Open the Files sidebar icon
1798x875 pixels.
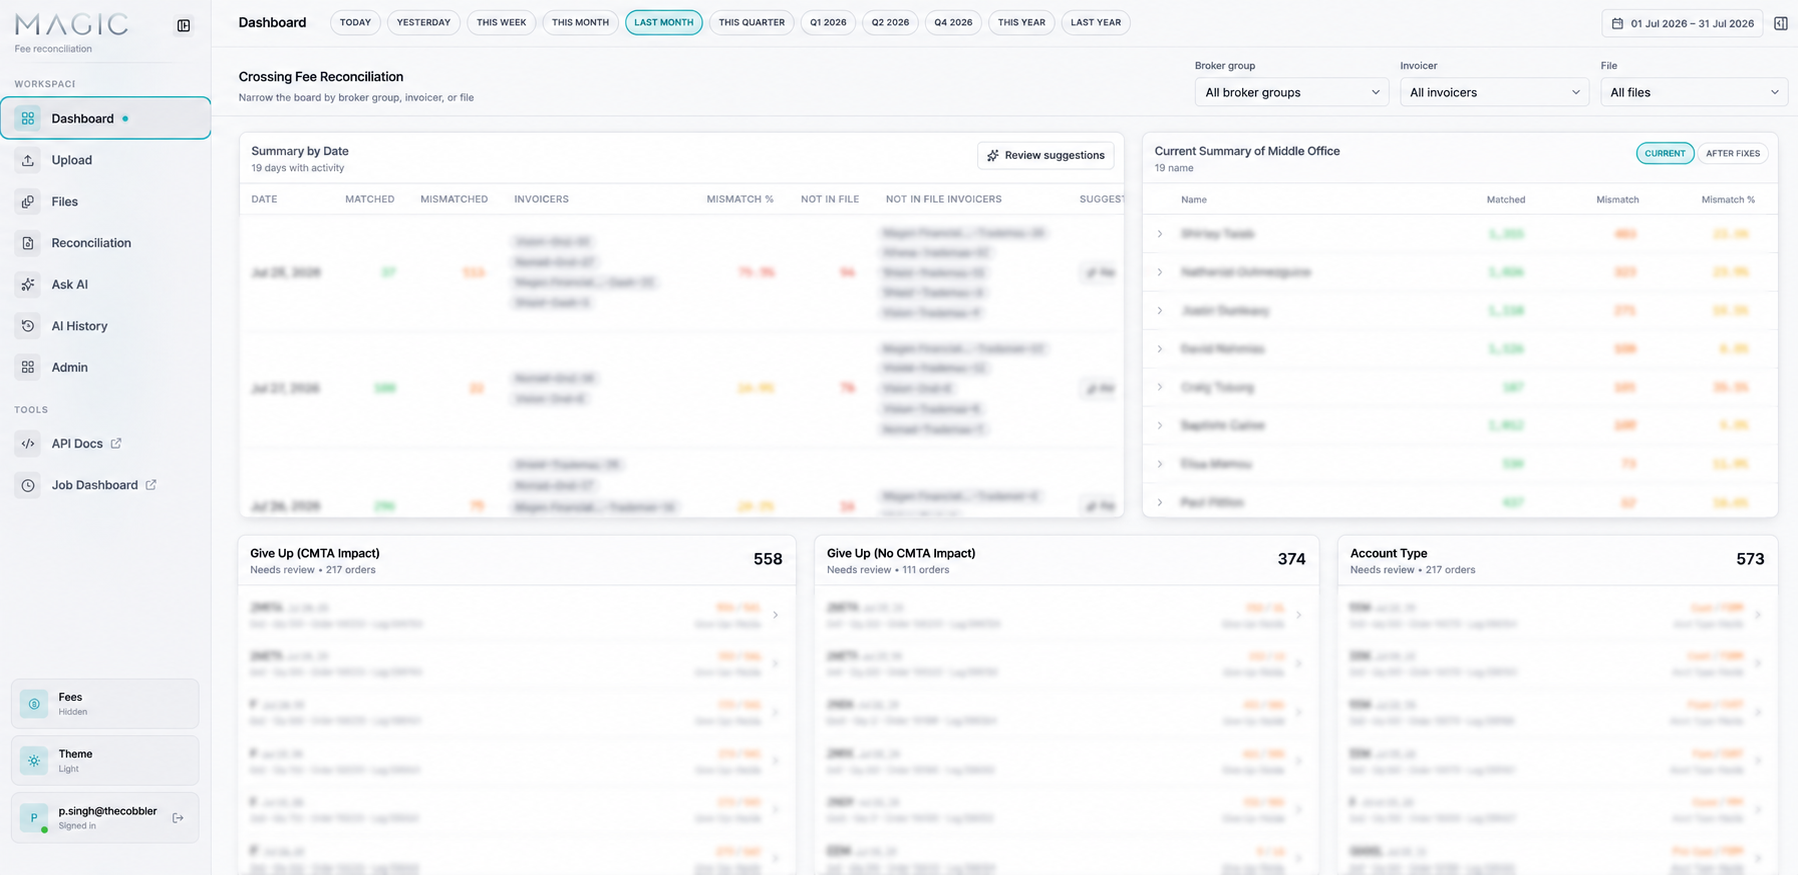coord(28,201)
